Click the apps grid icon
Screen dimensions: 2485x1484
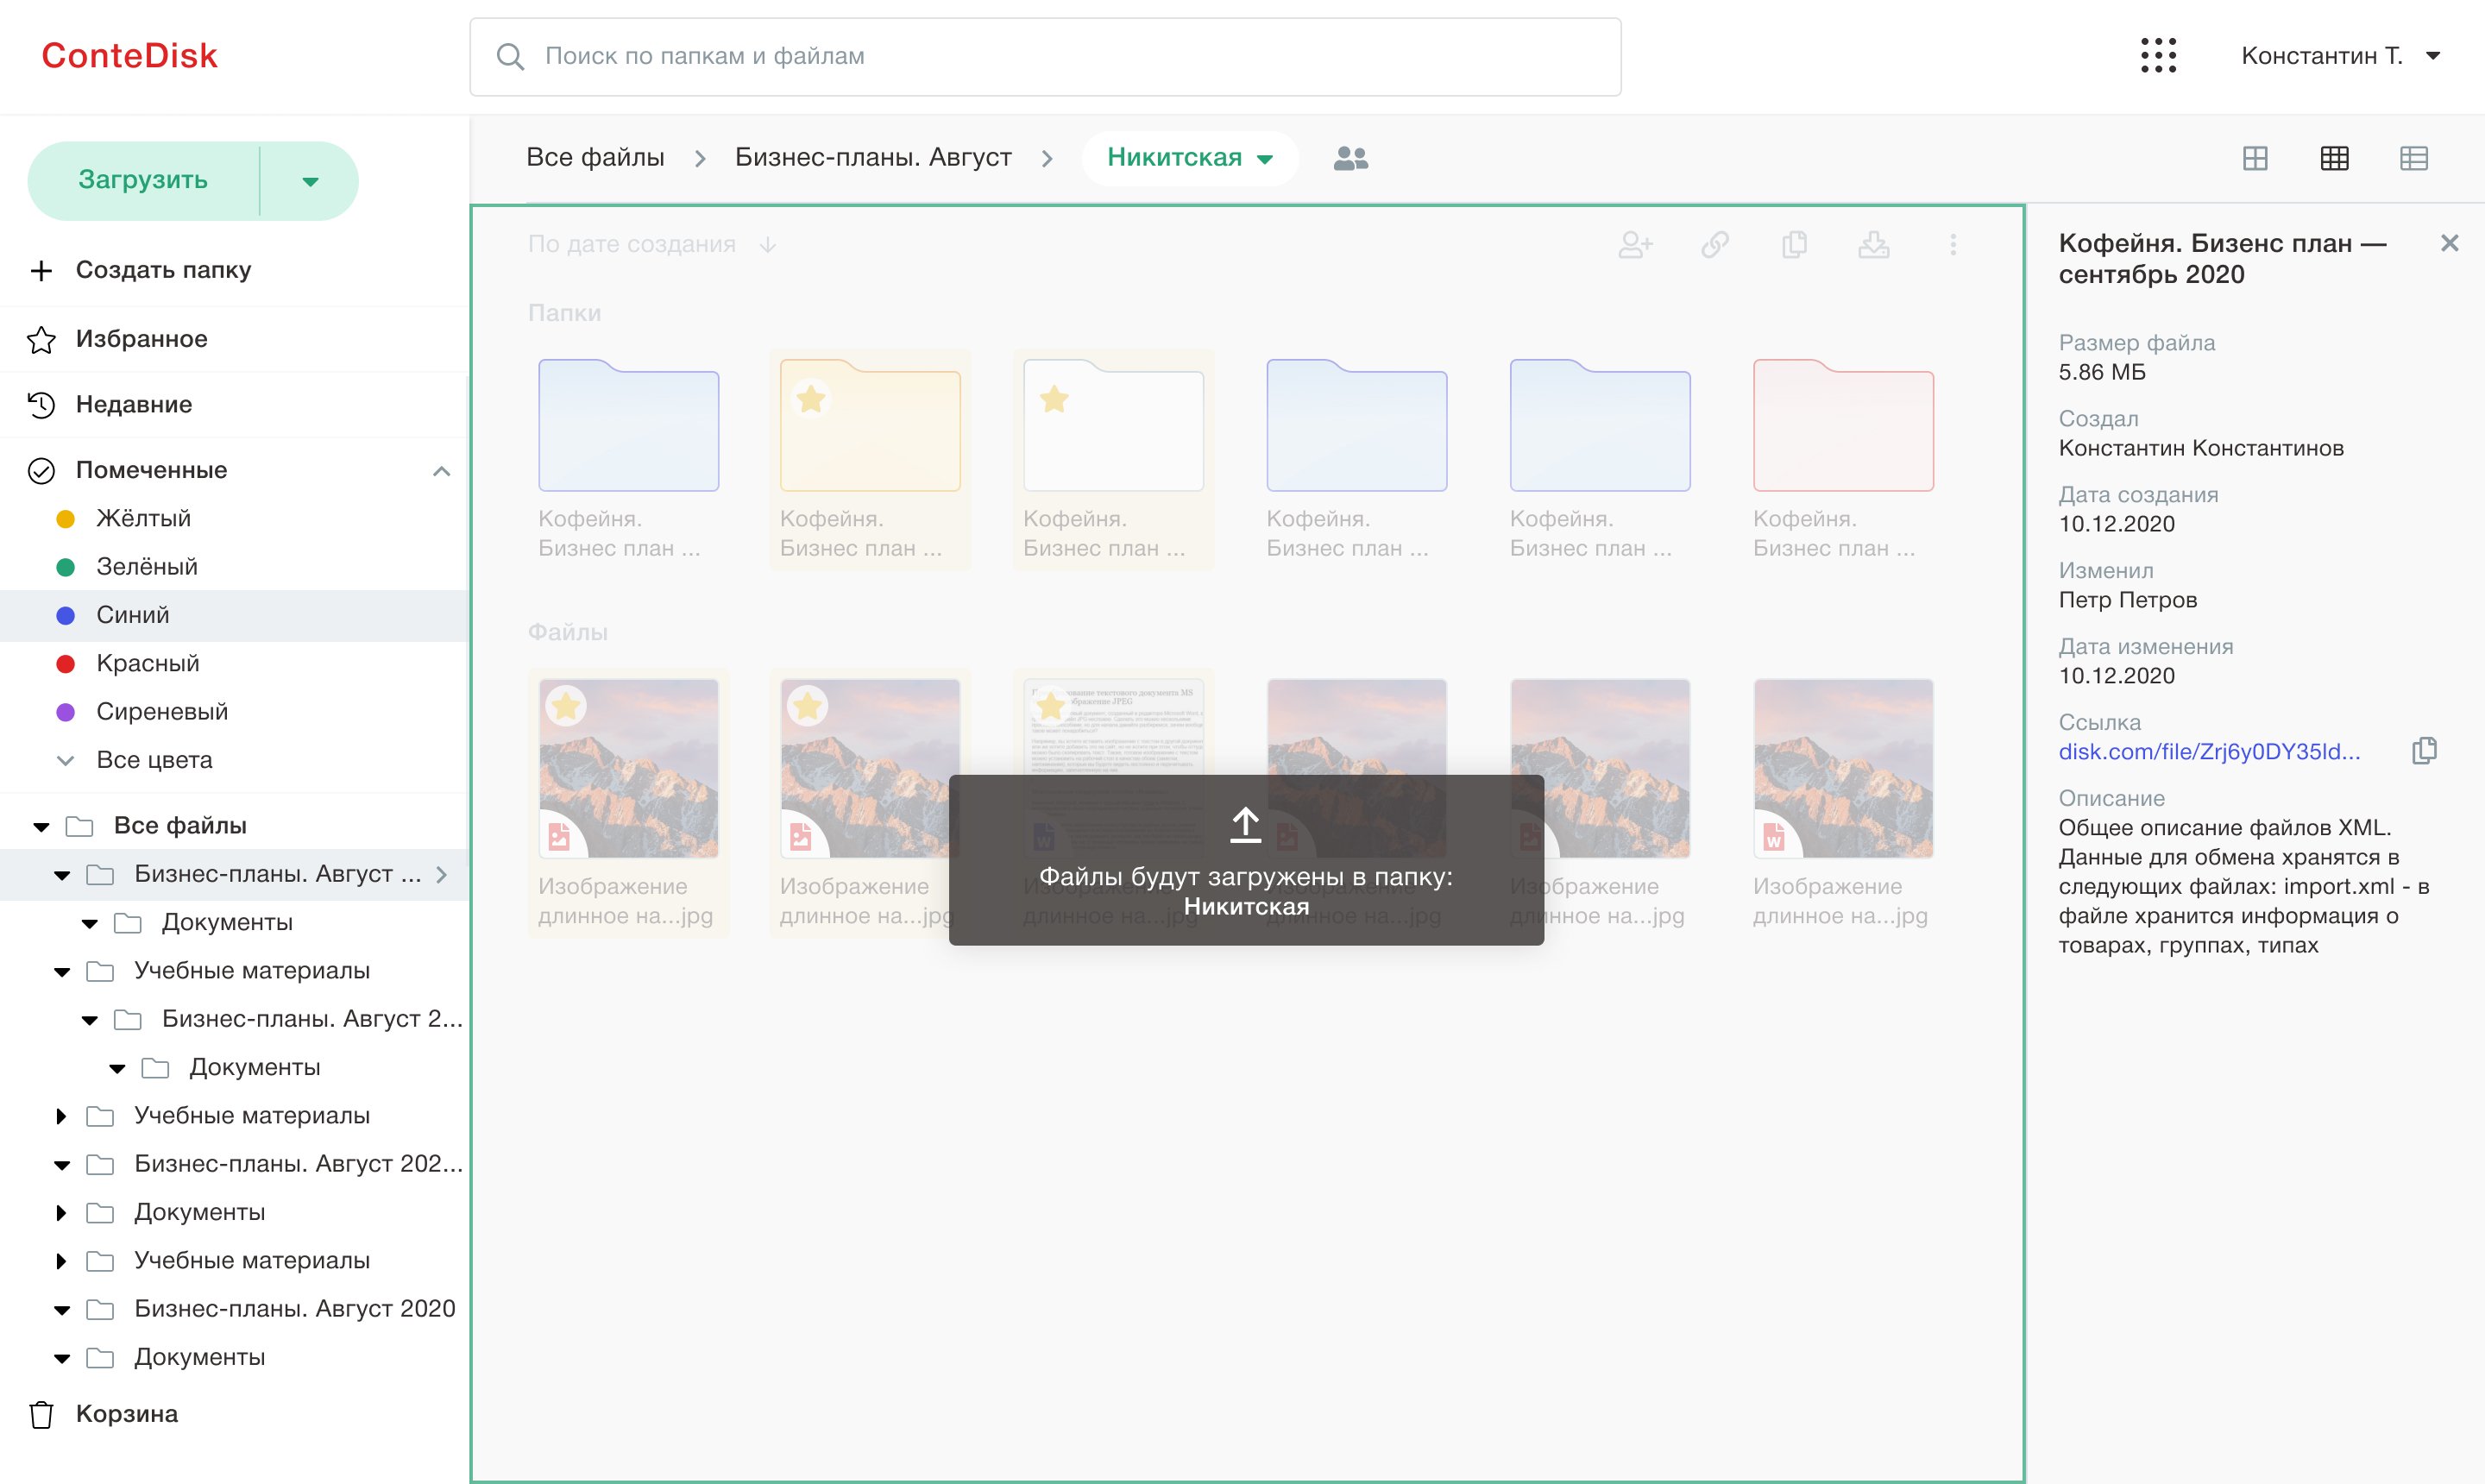pos(2158,56)
